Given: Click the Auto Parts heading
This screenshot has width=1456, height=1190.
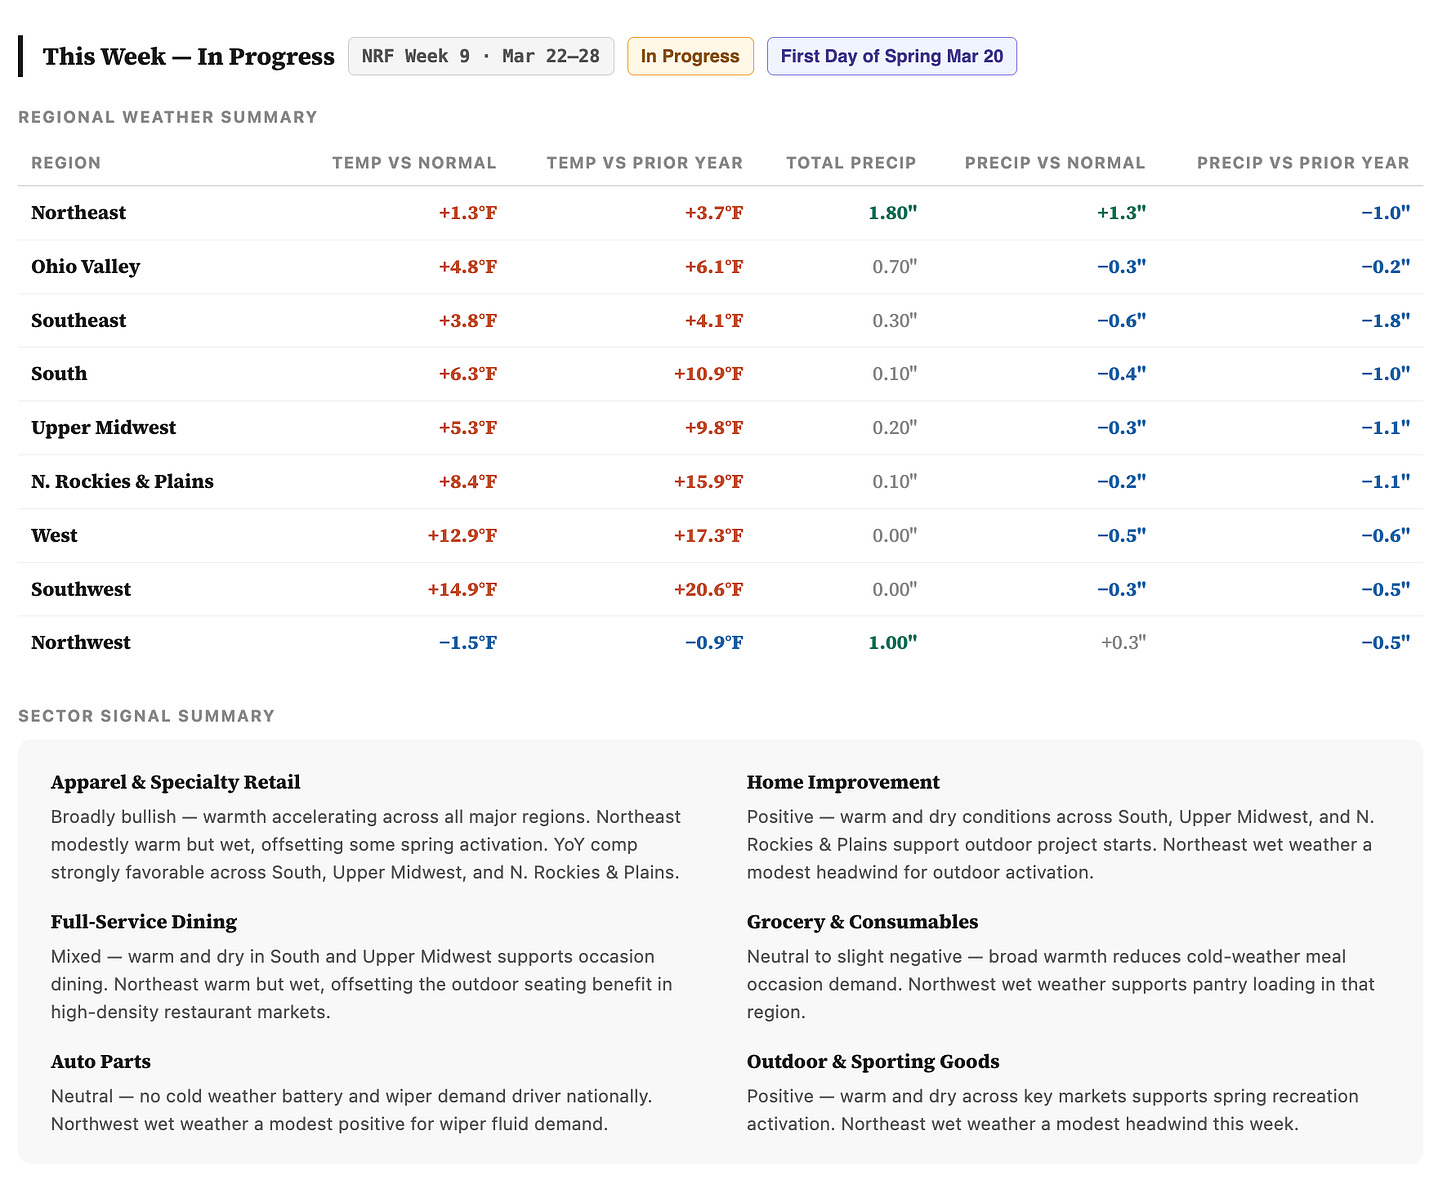Looking at the screenshot, I should pos(101,1062).
